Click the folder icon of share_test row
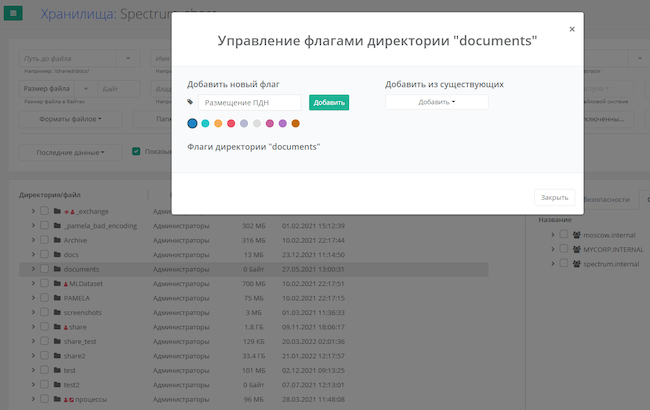Viewport: 650px width, 410px height. point(57,341)
